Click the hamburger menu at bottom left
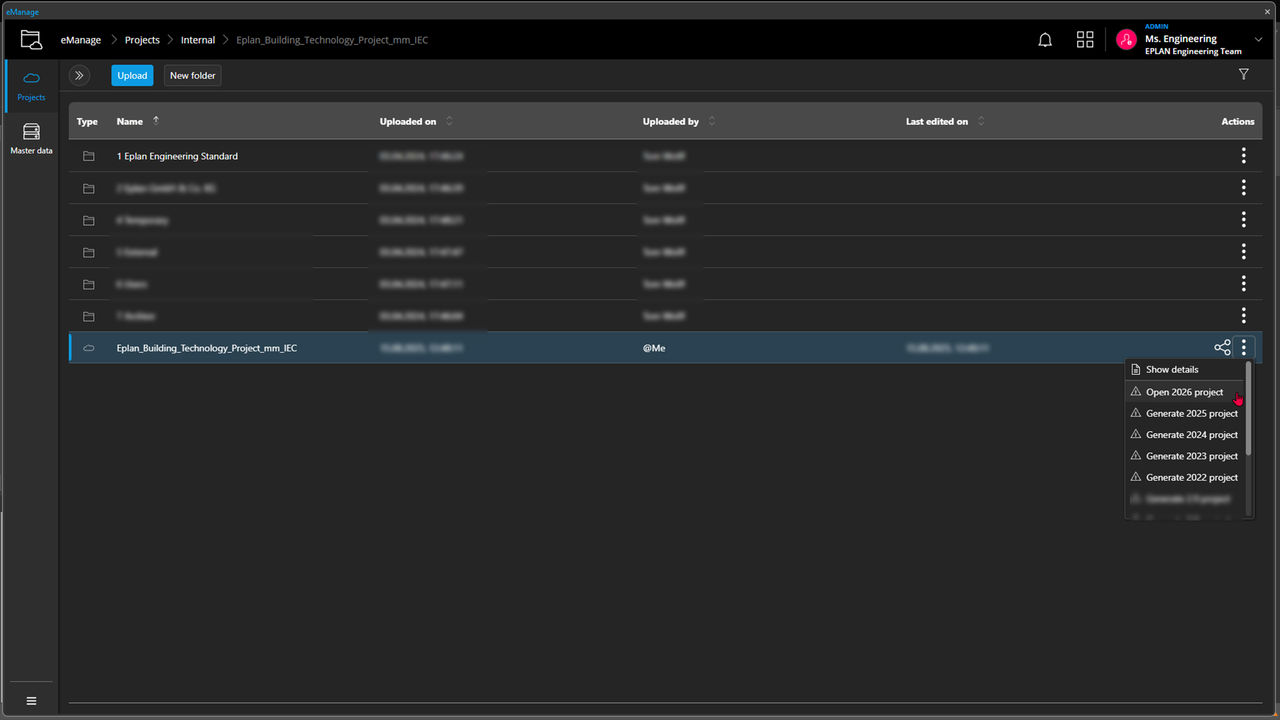This screenshot has height=720, width=1280. 31,701
